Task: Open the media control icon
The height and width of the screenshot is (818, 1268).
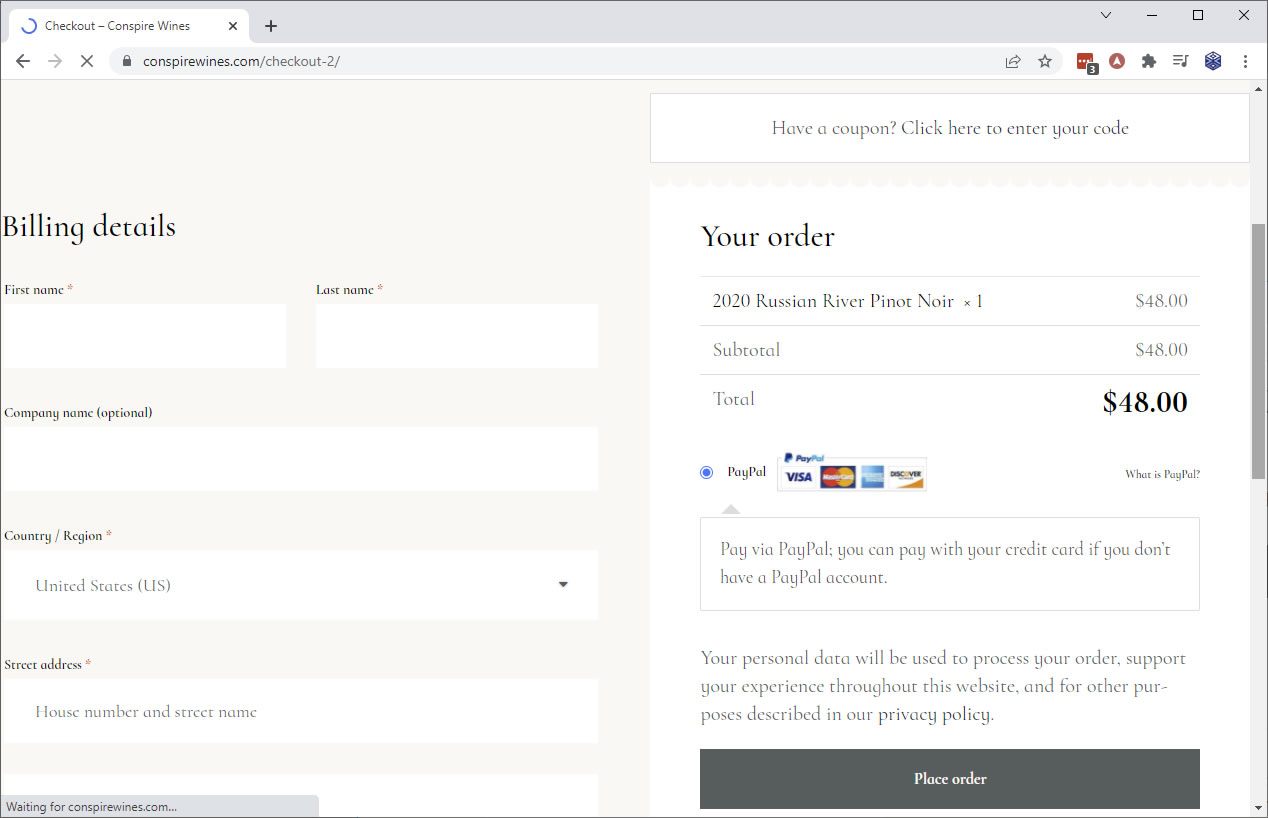Action: click(1181, 61)
